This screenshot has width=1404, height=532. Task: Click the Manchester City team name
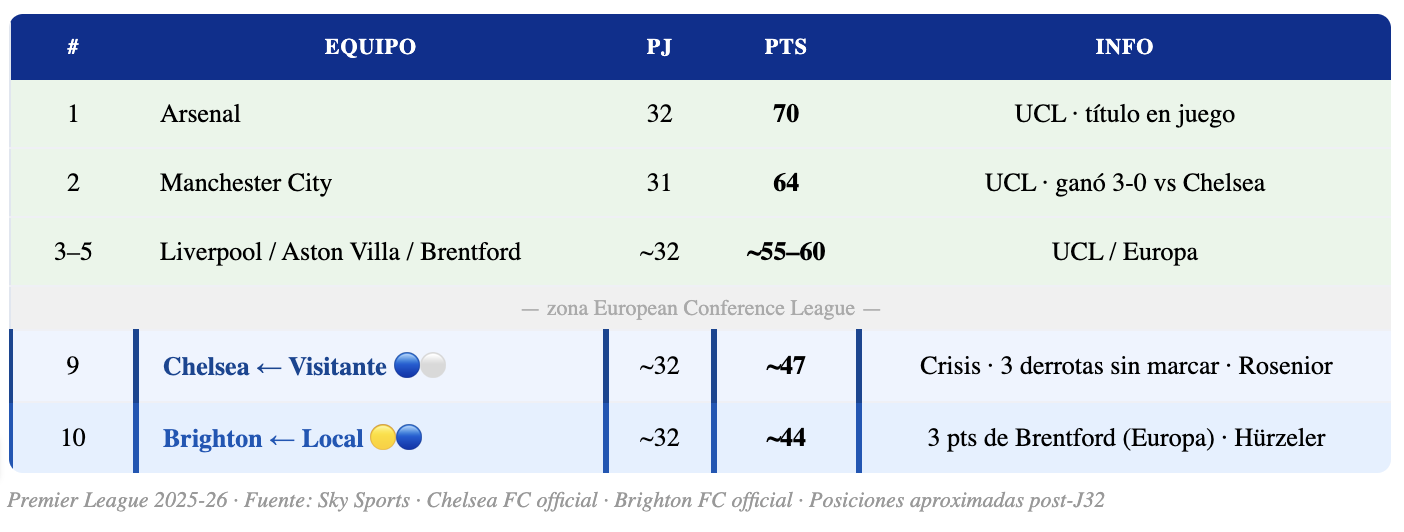tap(246, 183)
